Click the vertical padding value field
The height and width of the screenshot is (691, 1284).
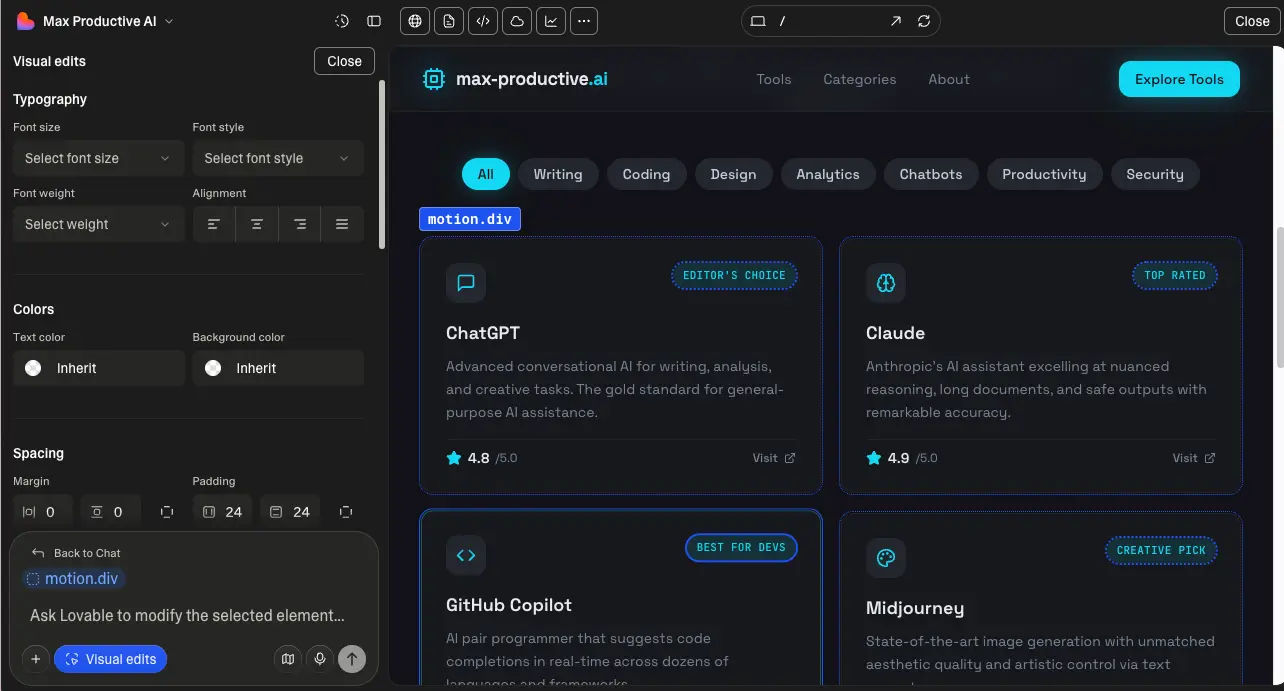coord(290,512)
